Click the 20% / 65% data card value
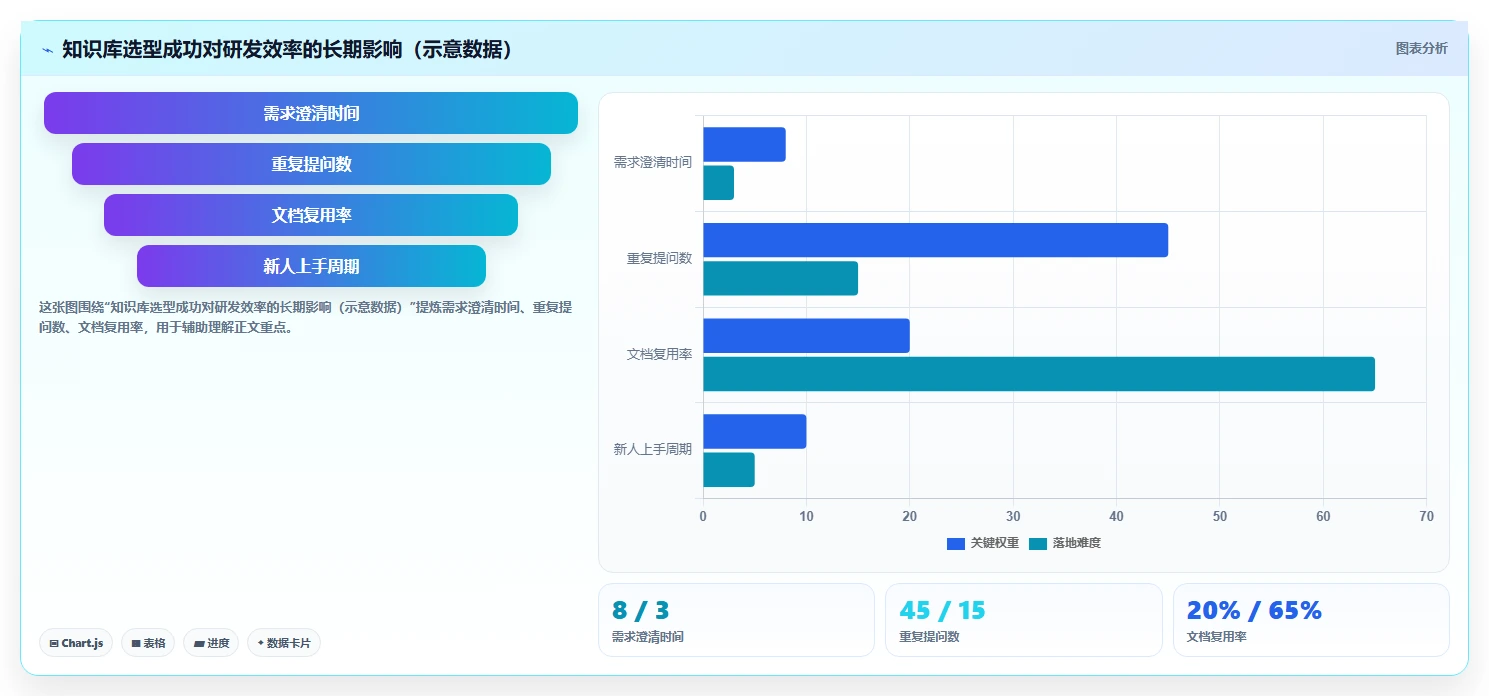1489x696 pixels. pyautogui.click(x=1254, y=610)
